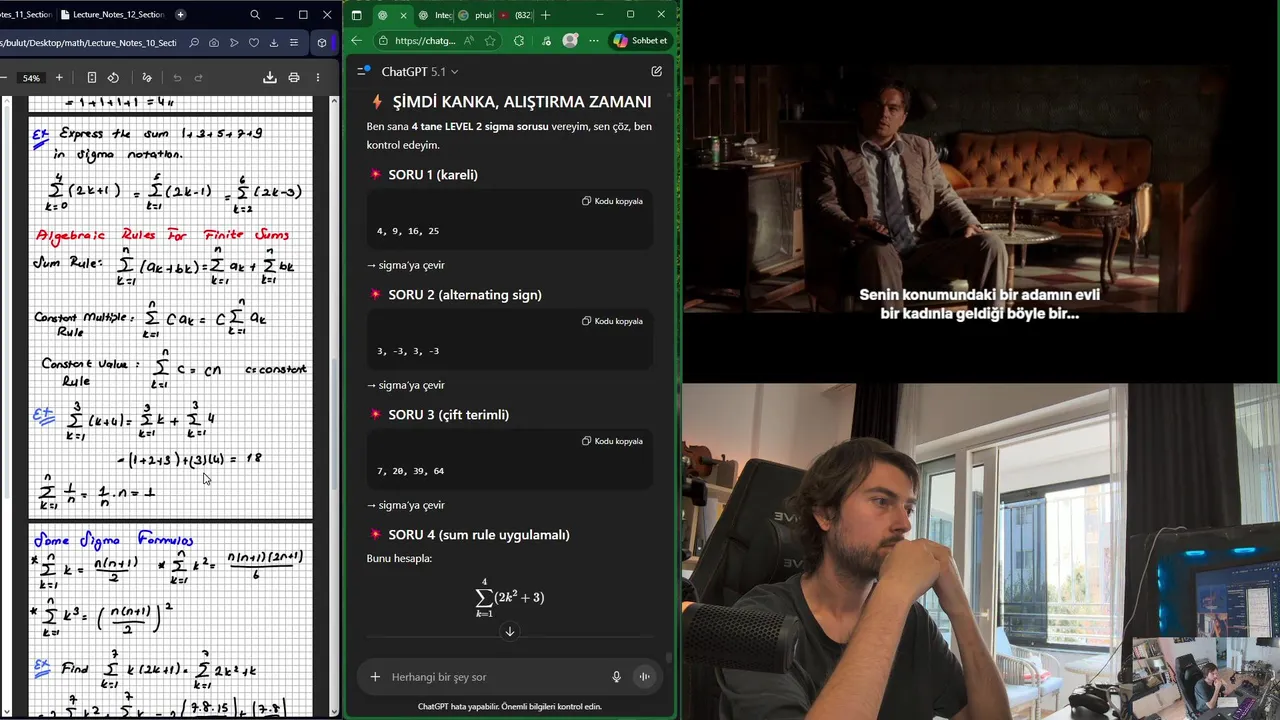The width and height of the screenshot is (1280, 720).
Task: Open PDF viewer more options menu
Action: tap(318, 78)
